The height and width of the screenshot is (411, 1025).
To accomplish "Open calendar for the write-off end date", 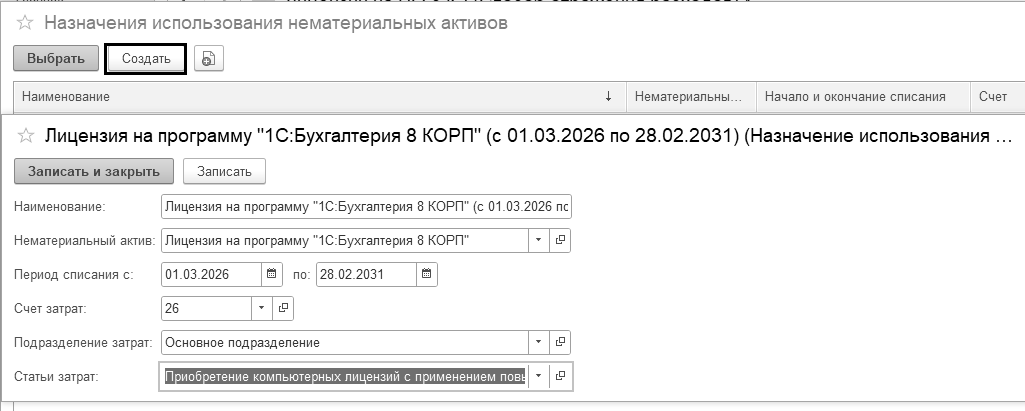I will (426, 274).
